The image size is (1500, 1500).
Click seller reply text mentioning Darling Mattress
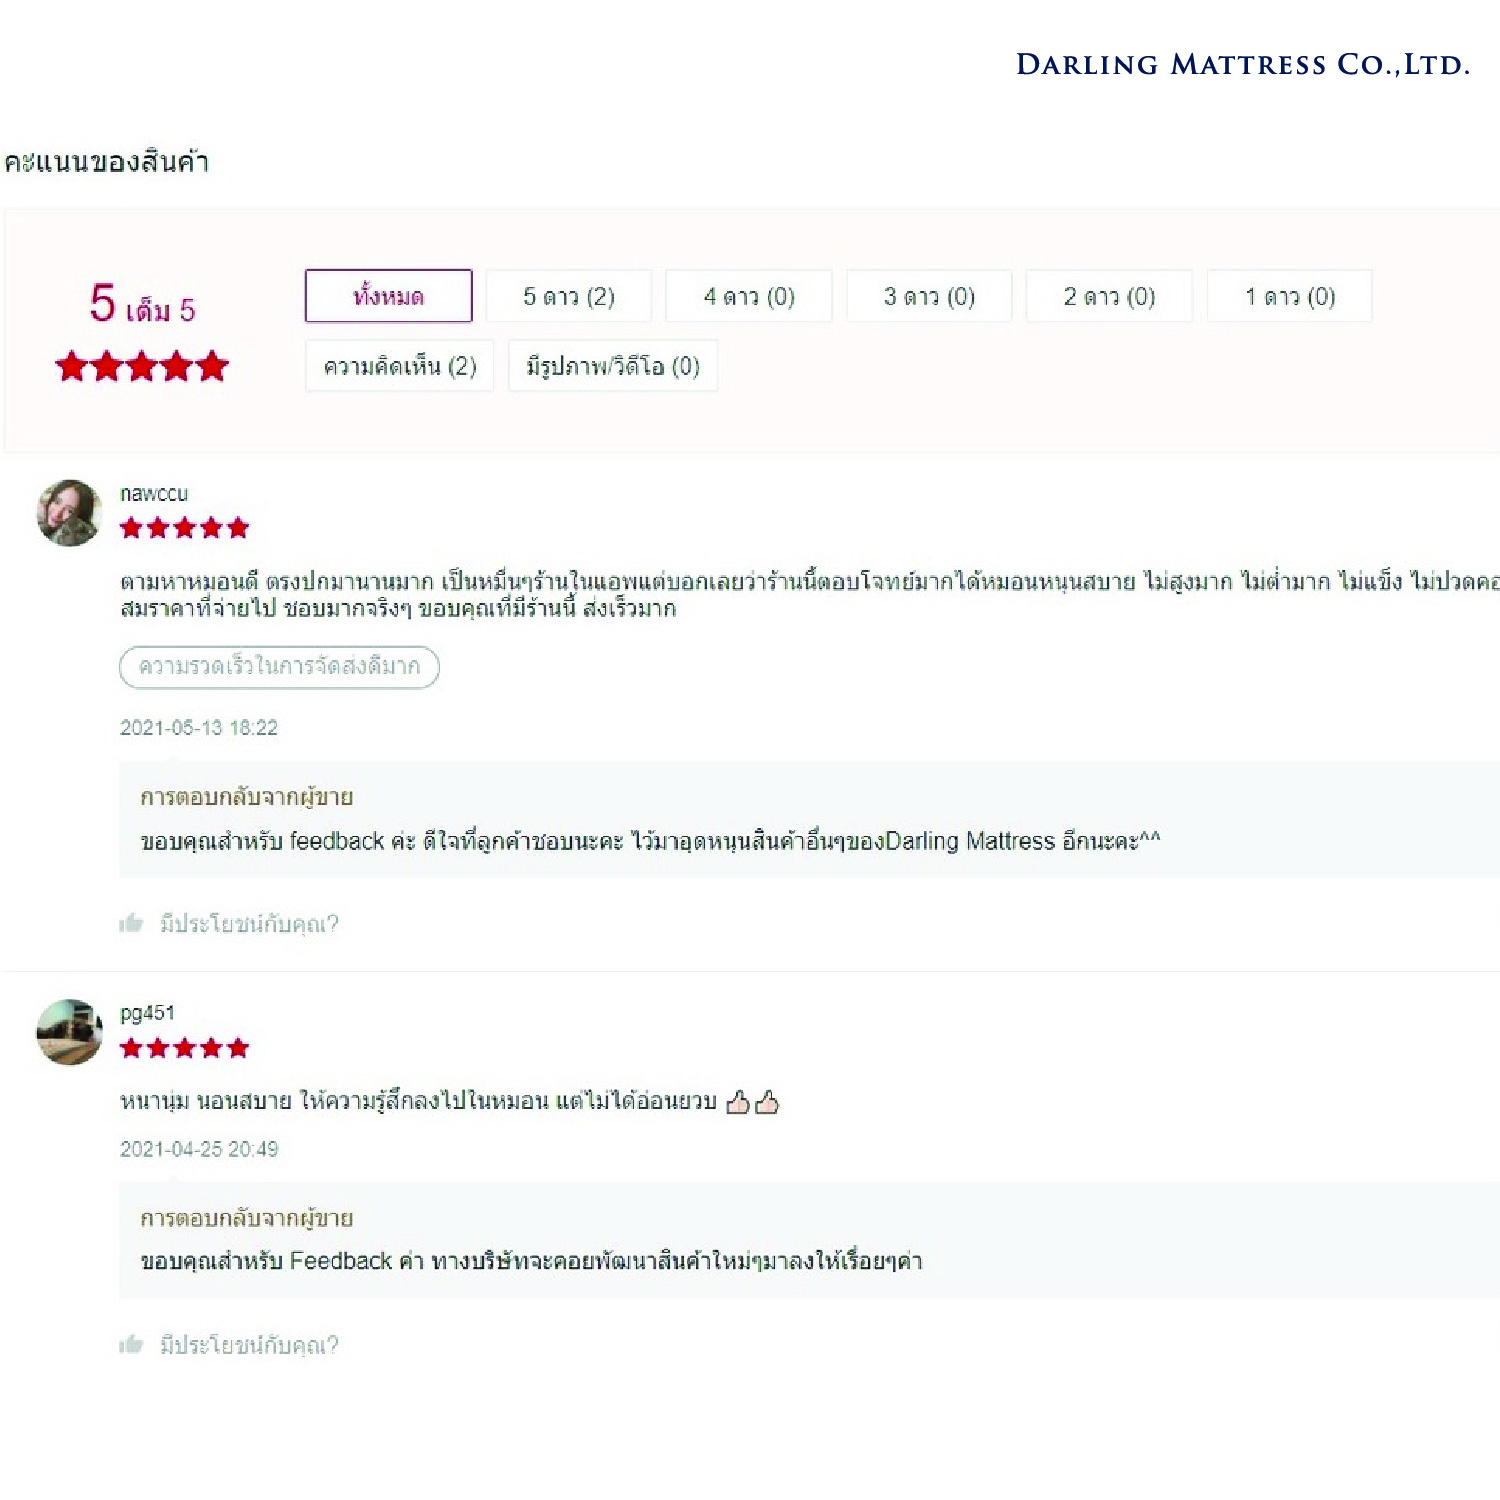[x=650, y=841]
